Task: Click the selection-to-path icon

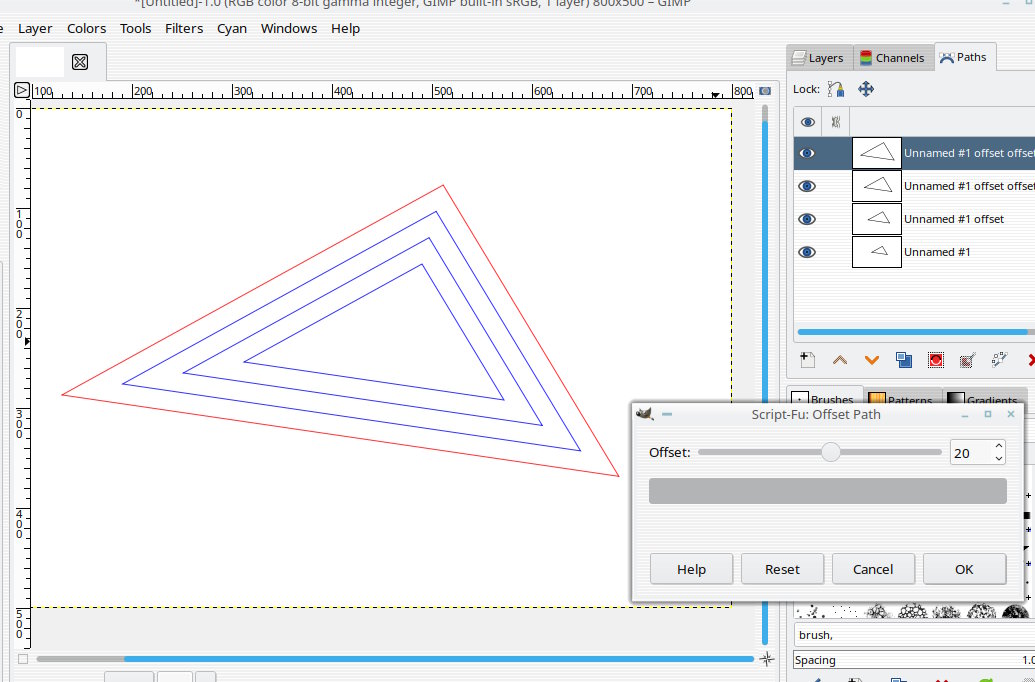Action: click(x=968, y=360)
